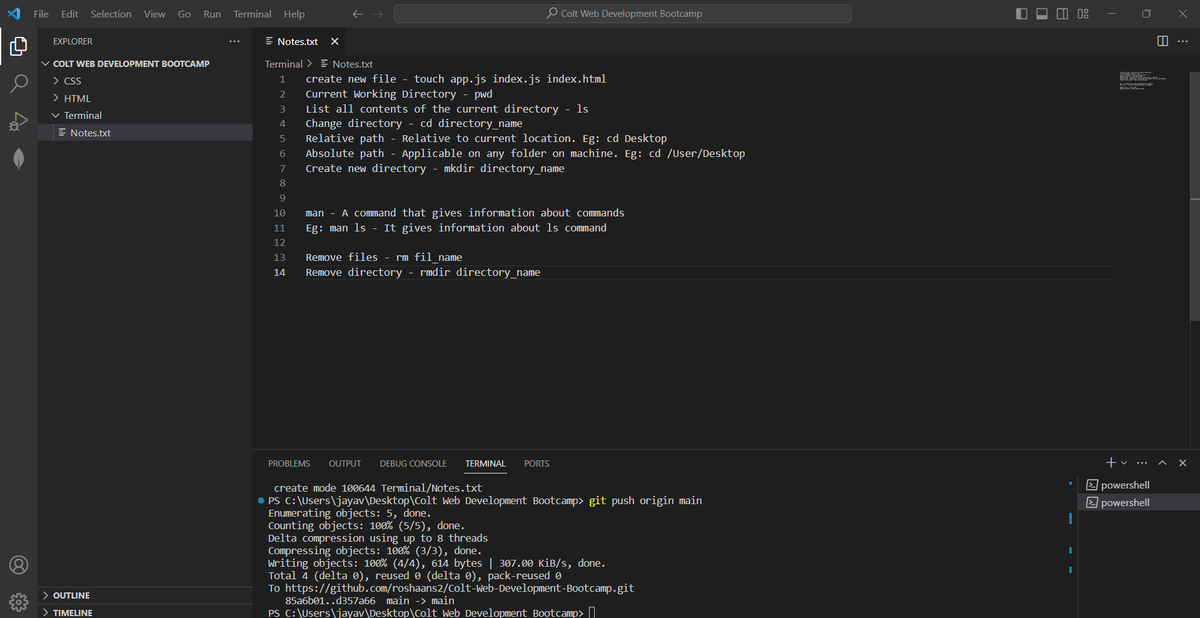Click the editor minimap preview
Screen dimensions: 1200x618
tap(1142, 82)
